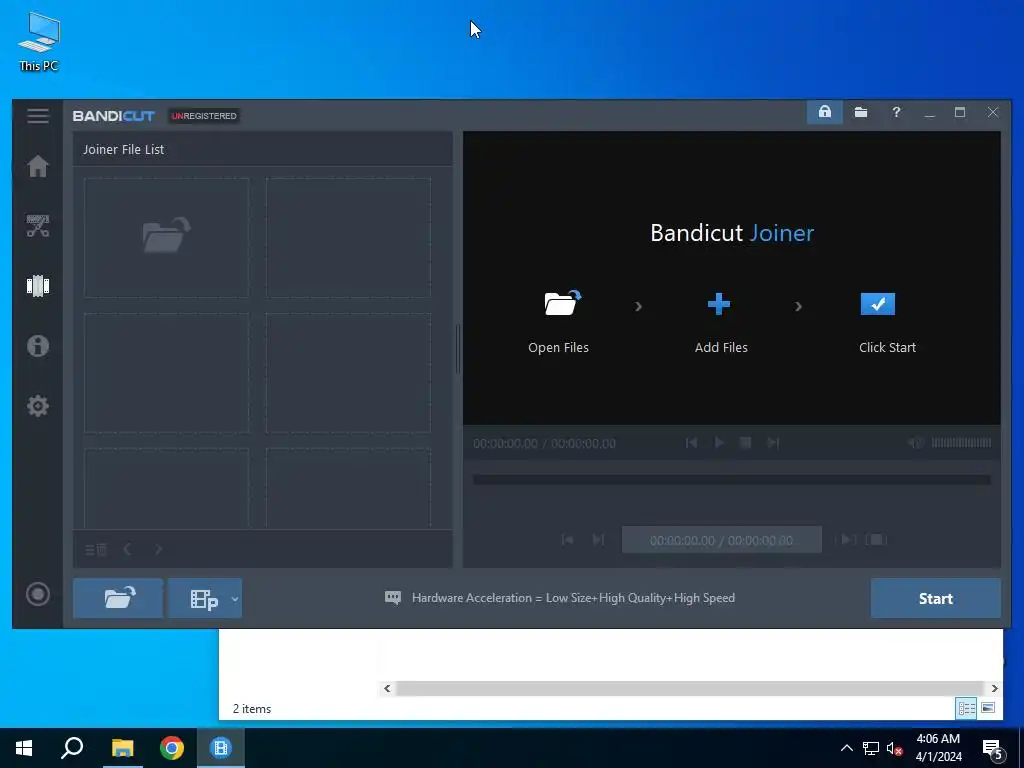The width and height of the screenshot is (1024, 768).
Task: Show hidden system tray icons
Action: 846,748
